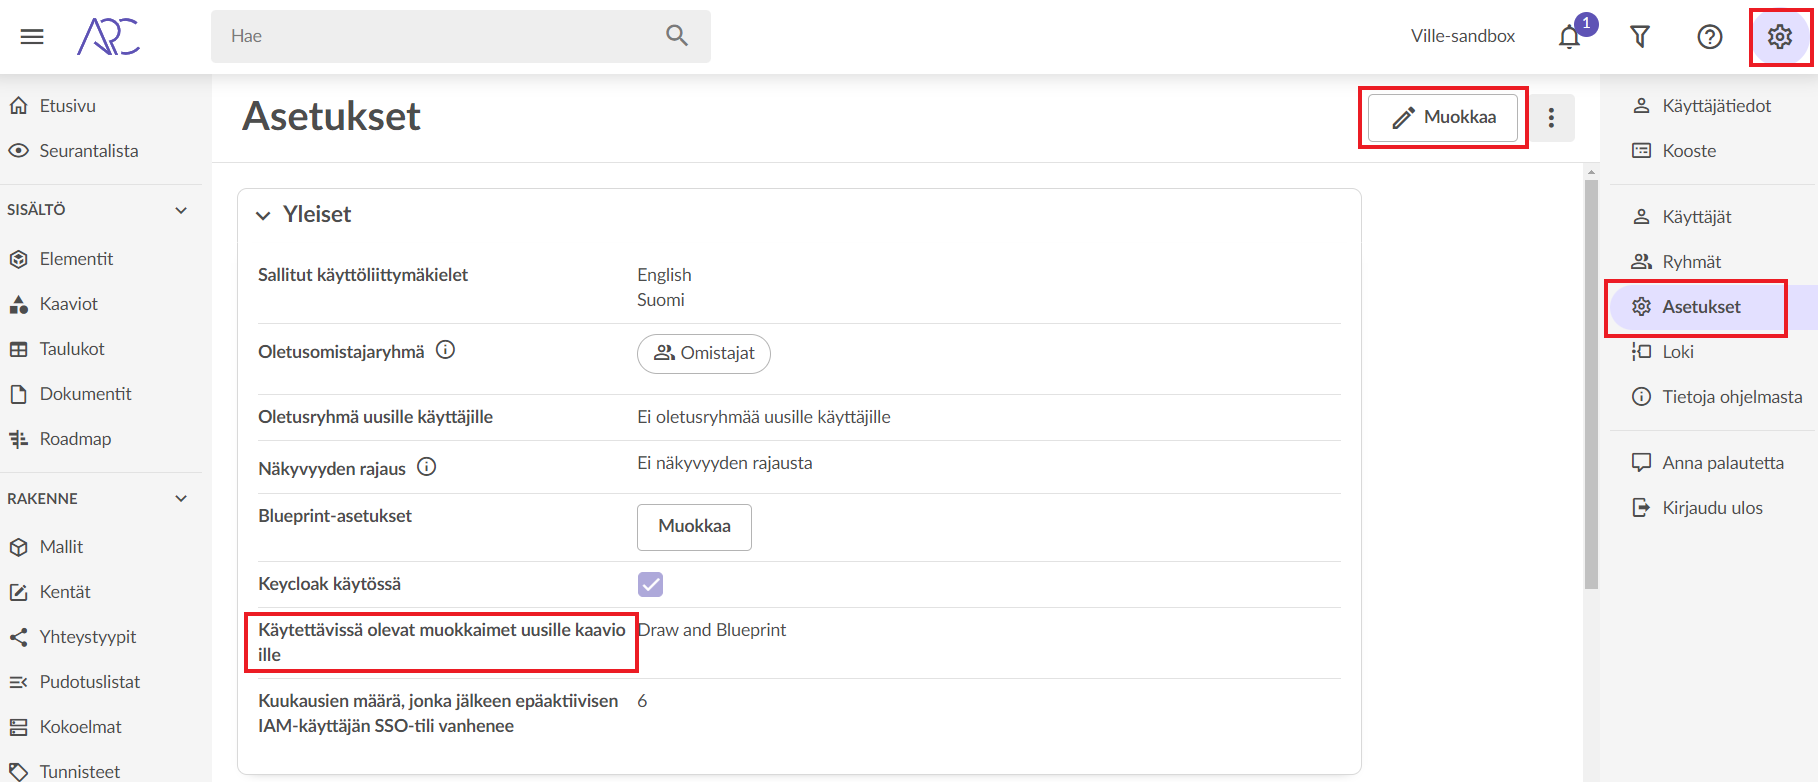Screen dimensions: 1818x782
Task: Click Anna palautetta
Action: pyautogui.click(x=1710, y=463)
